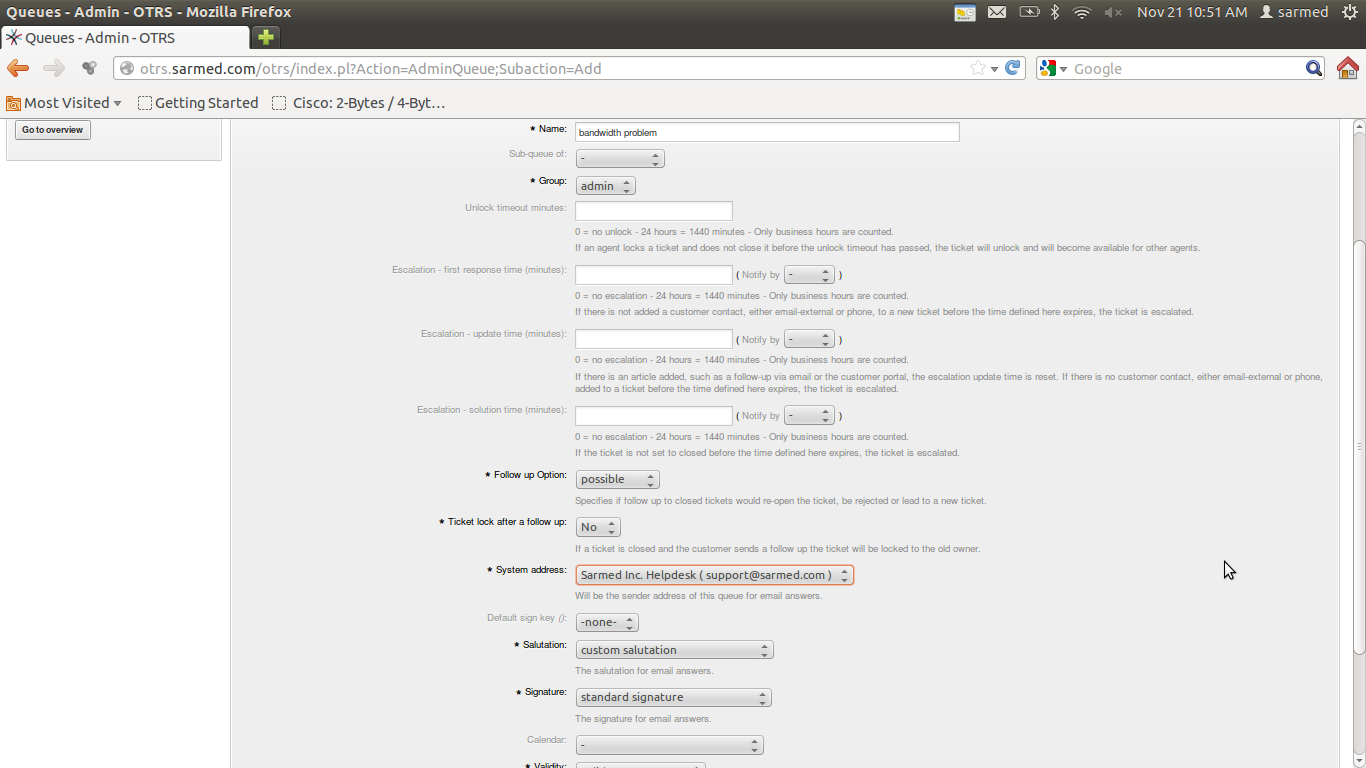The image size is (1366, 768).
Task: Open the bookmarks pin icon
Action: pos(88,68)
